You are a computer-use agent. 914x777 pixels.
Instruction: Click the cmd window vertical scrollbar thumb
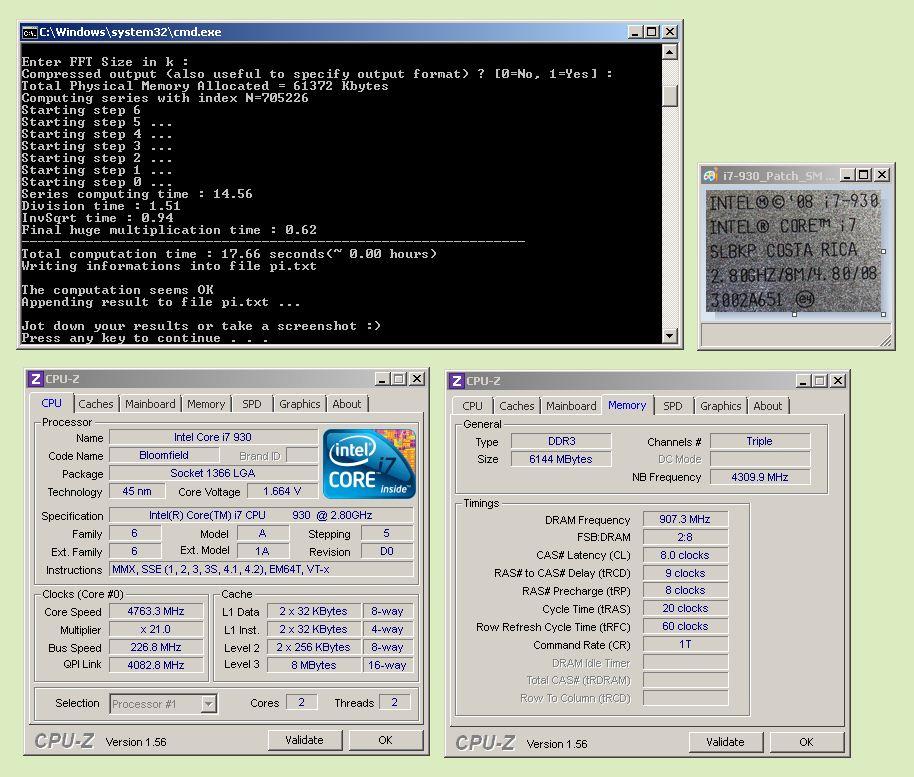(x=670, y=96)
